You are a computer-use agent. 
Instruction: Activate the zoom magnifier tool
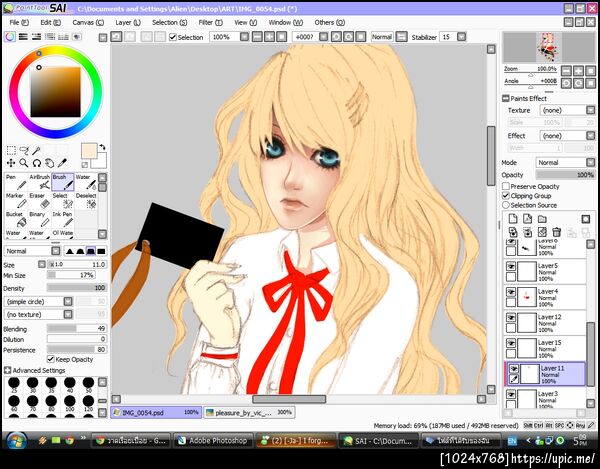[24, 163]
